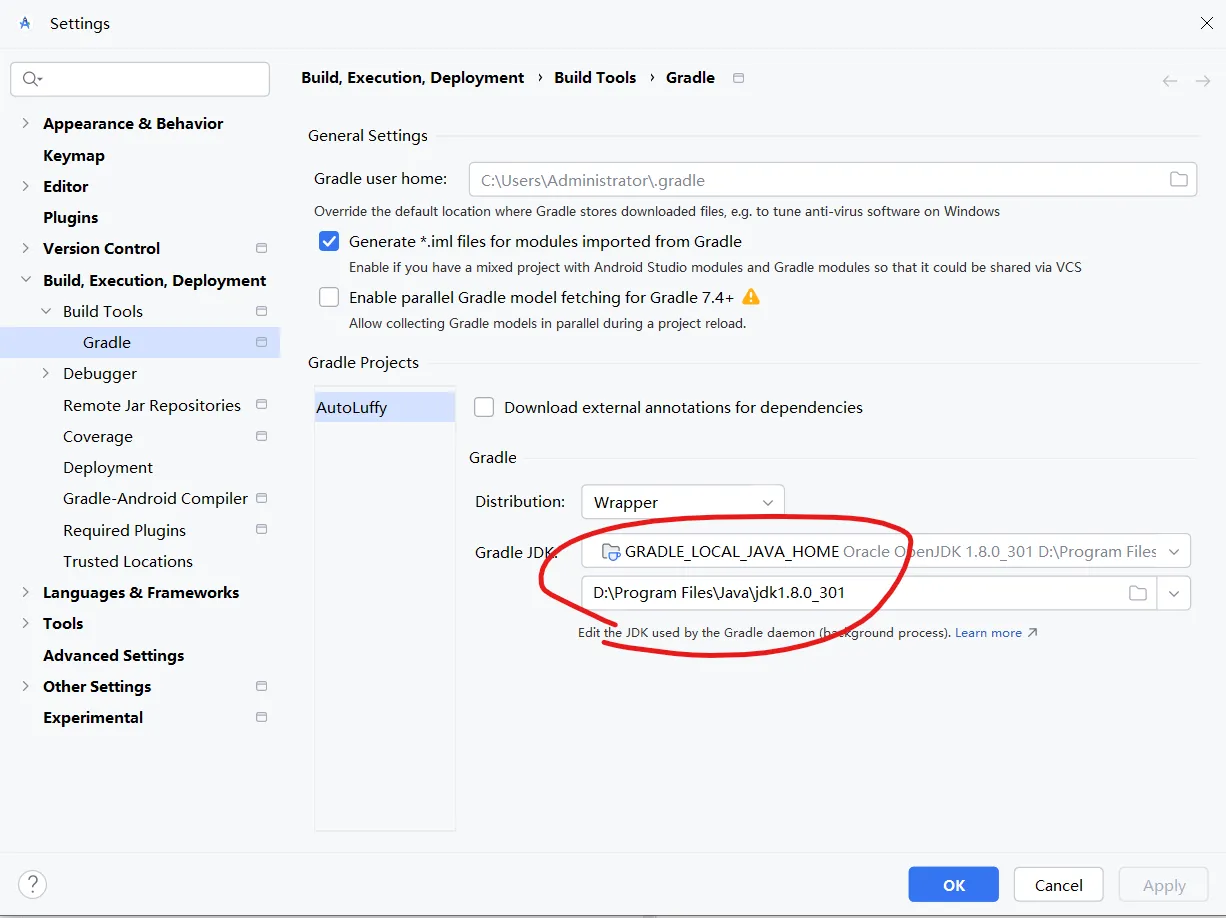
Task: Open Experimental settings page
Action: pyautogui.click(x=93, y=717)
